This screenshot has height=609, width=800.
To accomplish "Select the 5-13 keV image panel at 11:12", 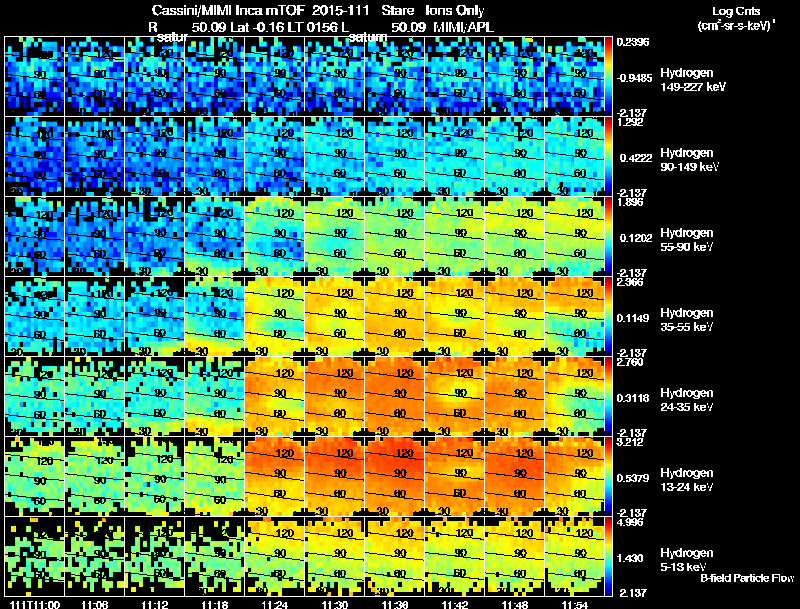I will coord(155,557).
